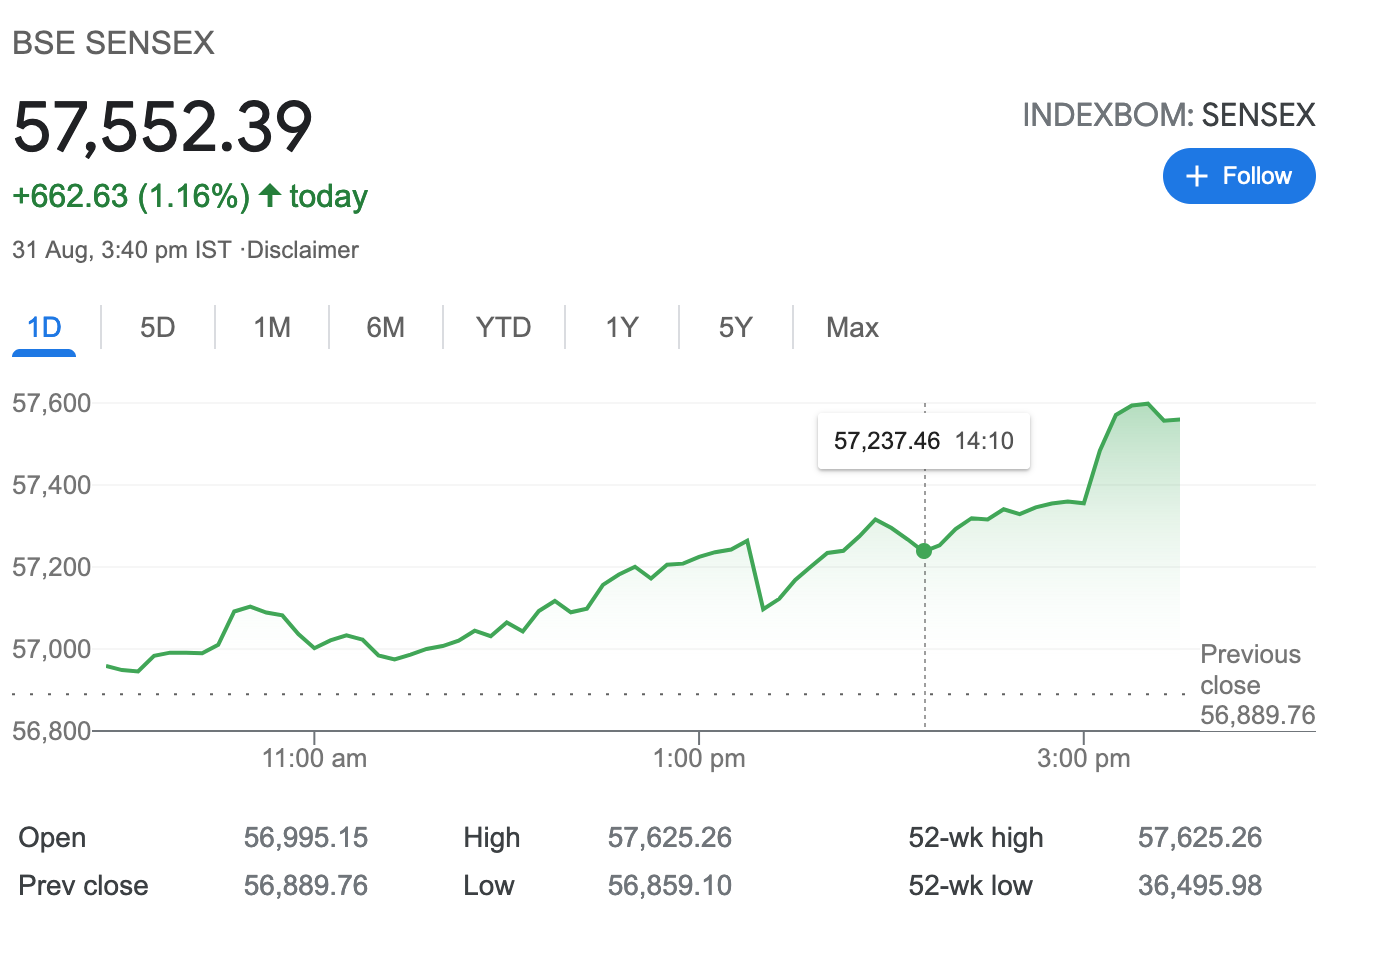The width and height of the screenshot is (1374, 966).
Task: Click the BSE SENSEX title
Action: click(x=113, y=43)
